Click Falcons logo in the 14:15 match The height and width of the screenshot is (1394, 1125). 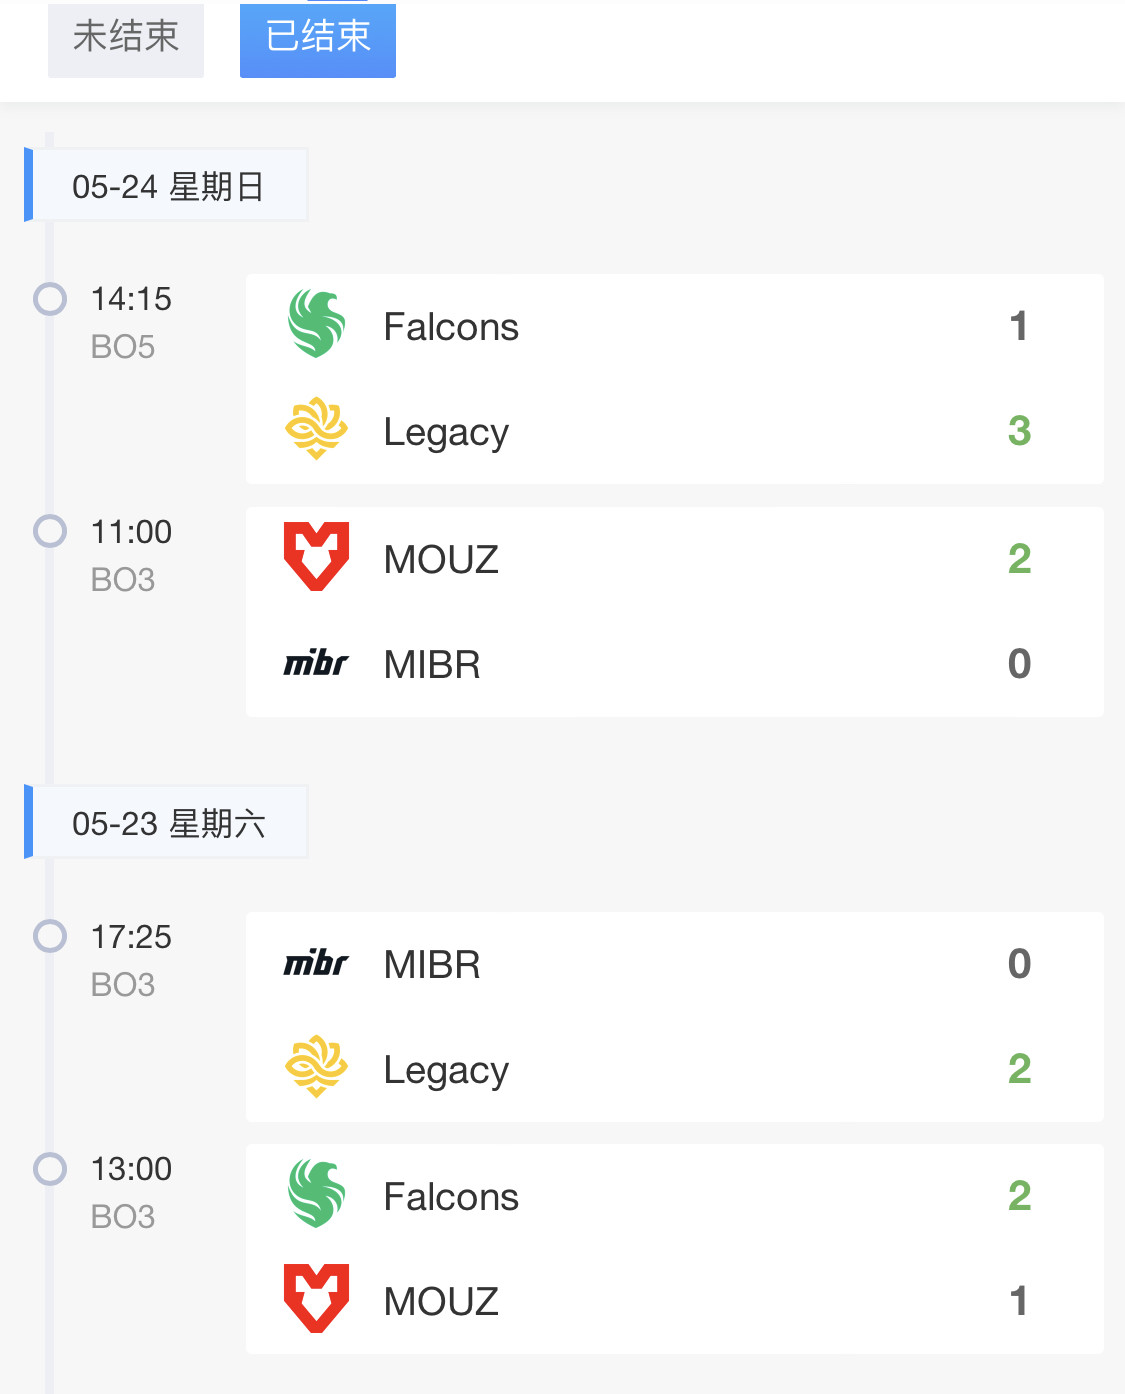click(x=316, y=324)
